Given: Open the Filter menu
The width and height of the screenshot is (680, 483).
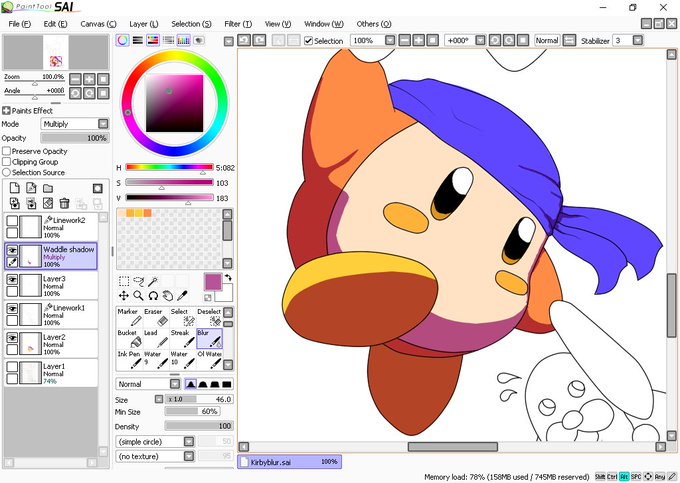Looking at the screenshot, I should click(238, 24).
